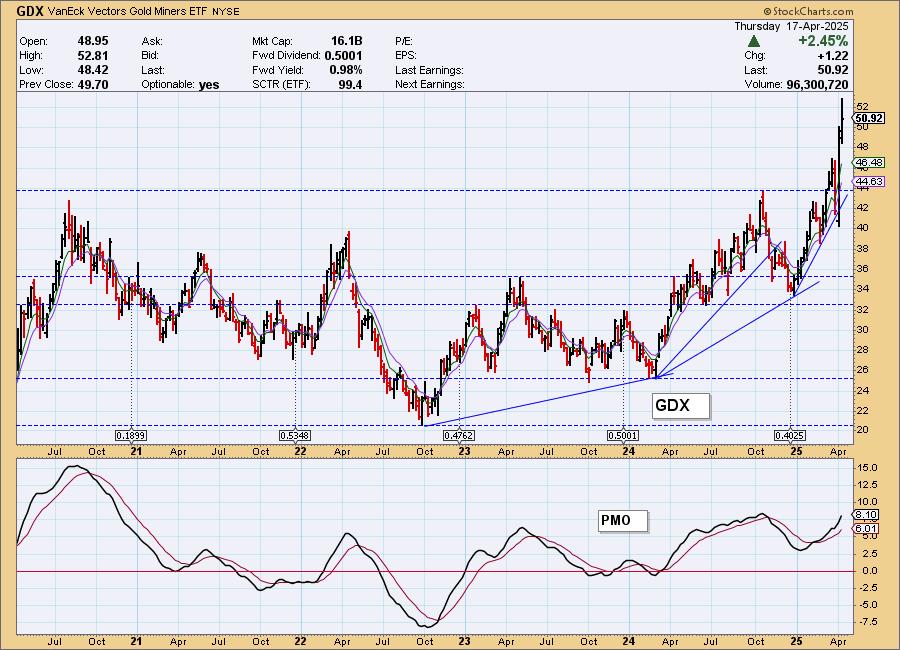This screenshot has height=650, width=900.
Task: Click the 'EPS:' label
Action: click(x=406, y=56)
